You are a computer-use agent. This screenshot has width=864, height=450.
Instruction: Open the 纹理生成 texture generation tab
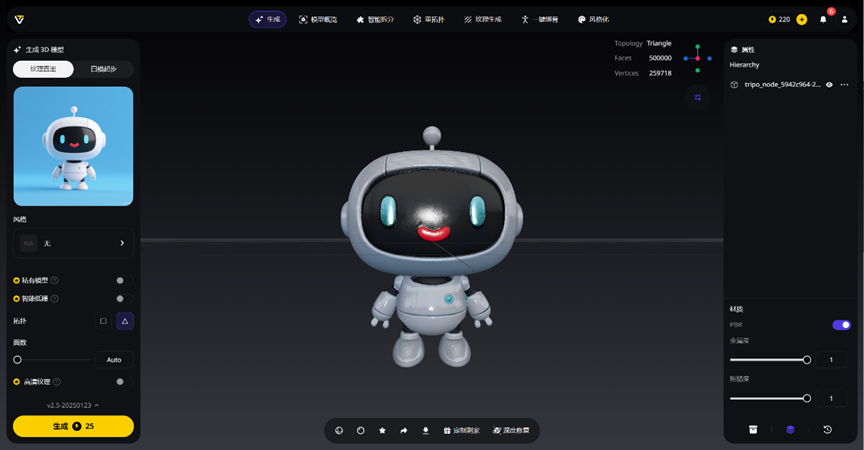coord(483,19)
